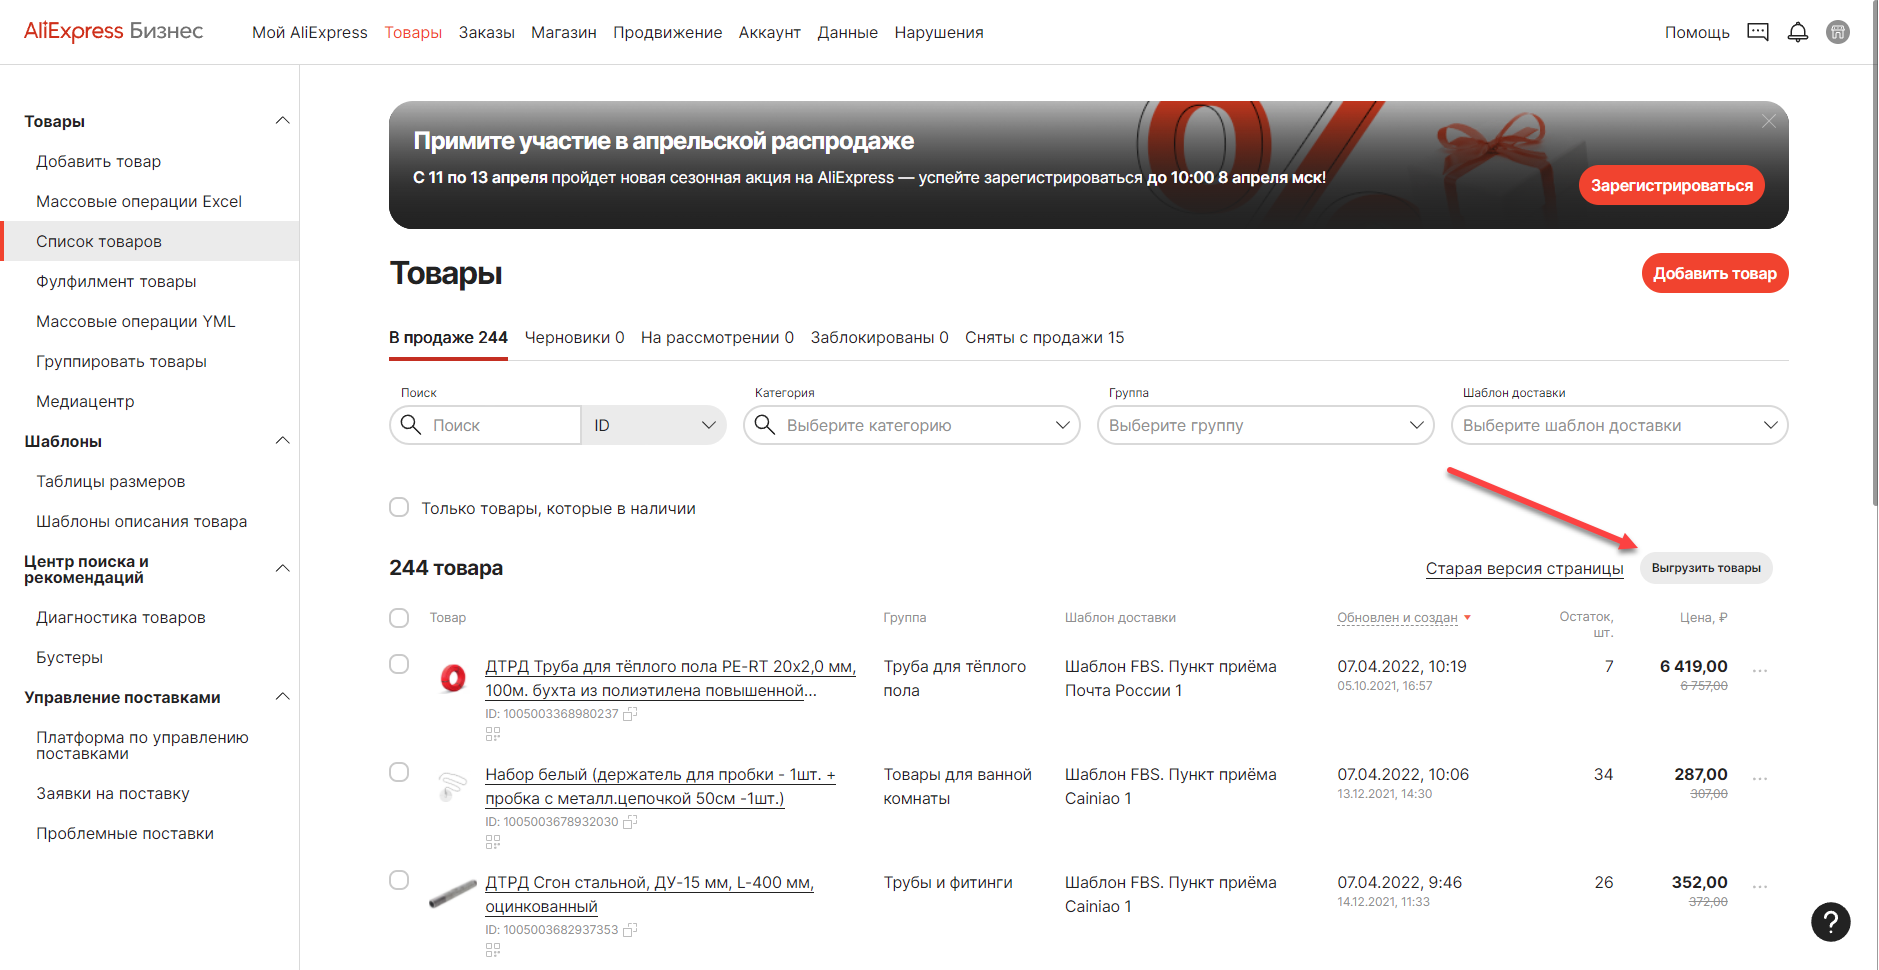The image size is (1879, 970).
Task: Open 'Диагностика товаров' in sidebar
Action: tap(121, 617)
